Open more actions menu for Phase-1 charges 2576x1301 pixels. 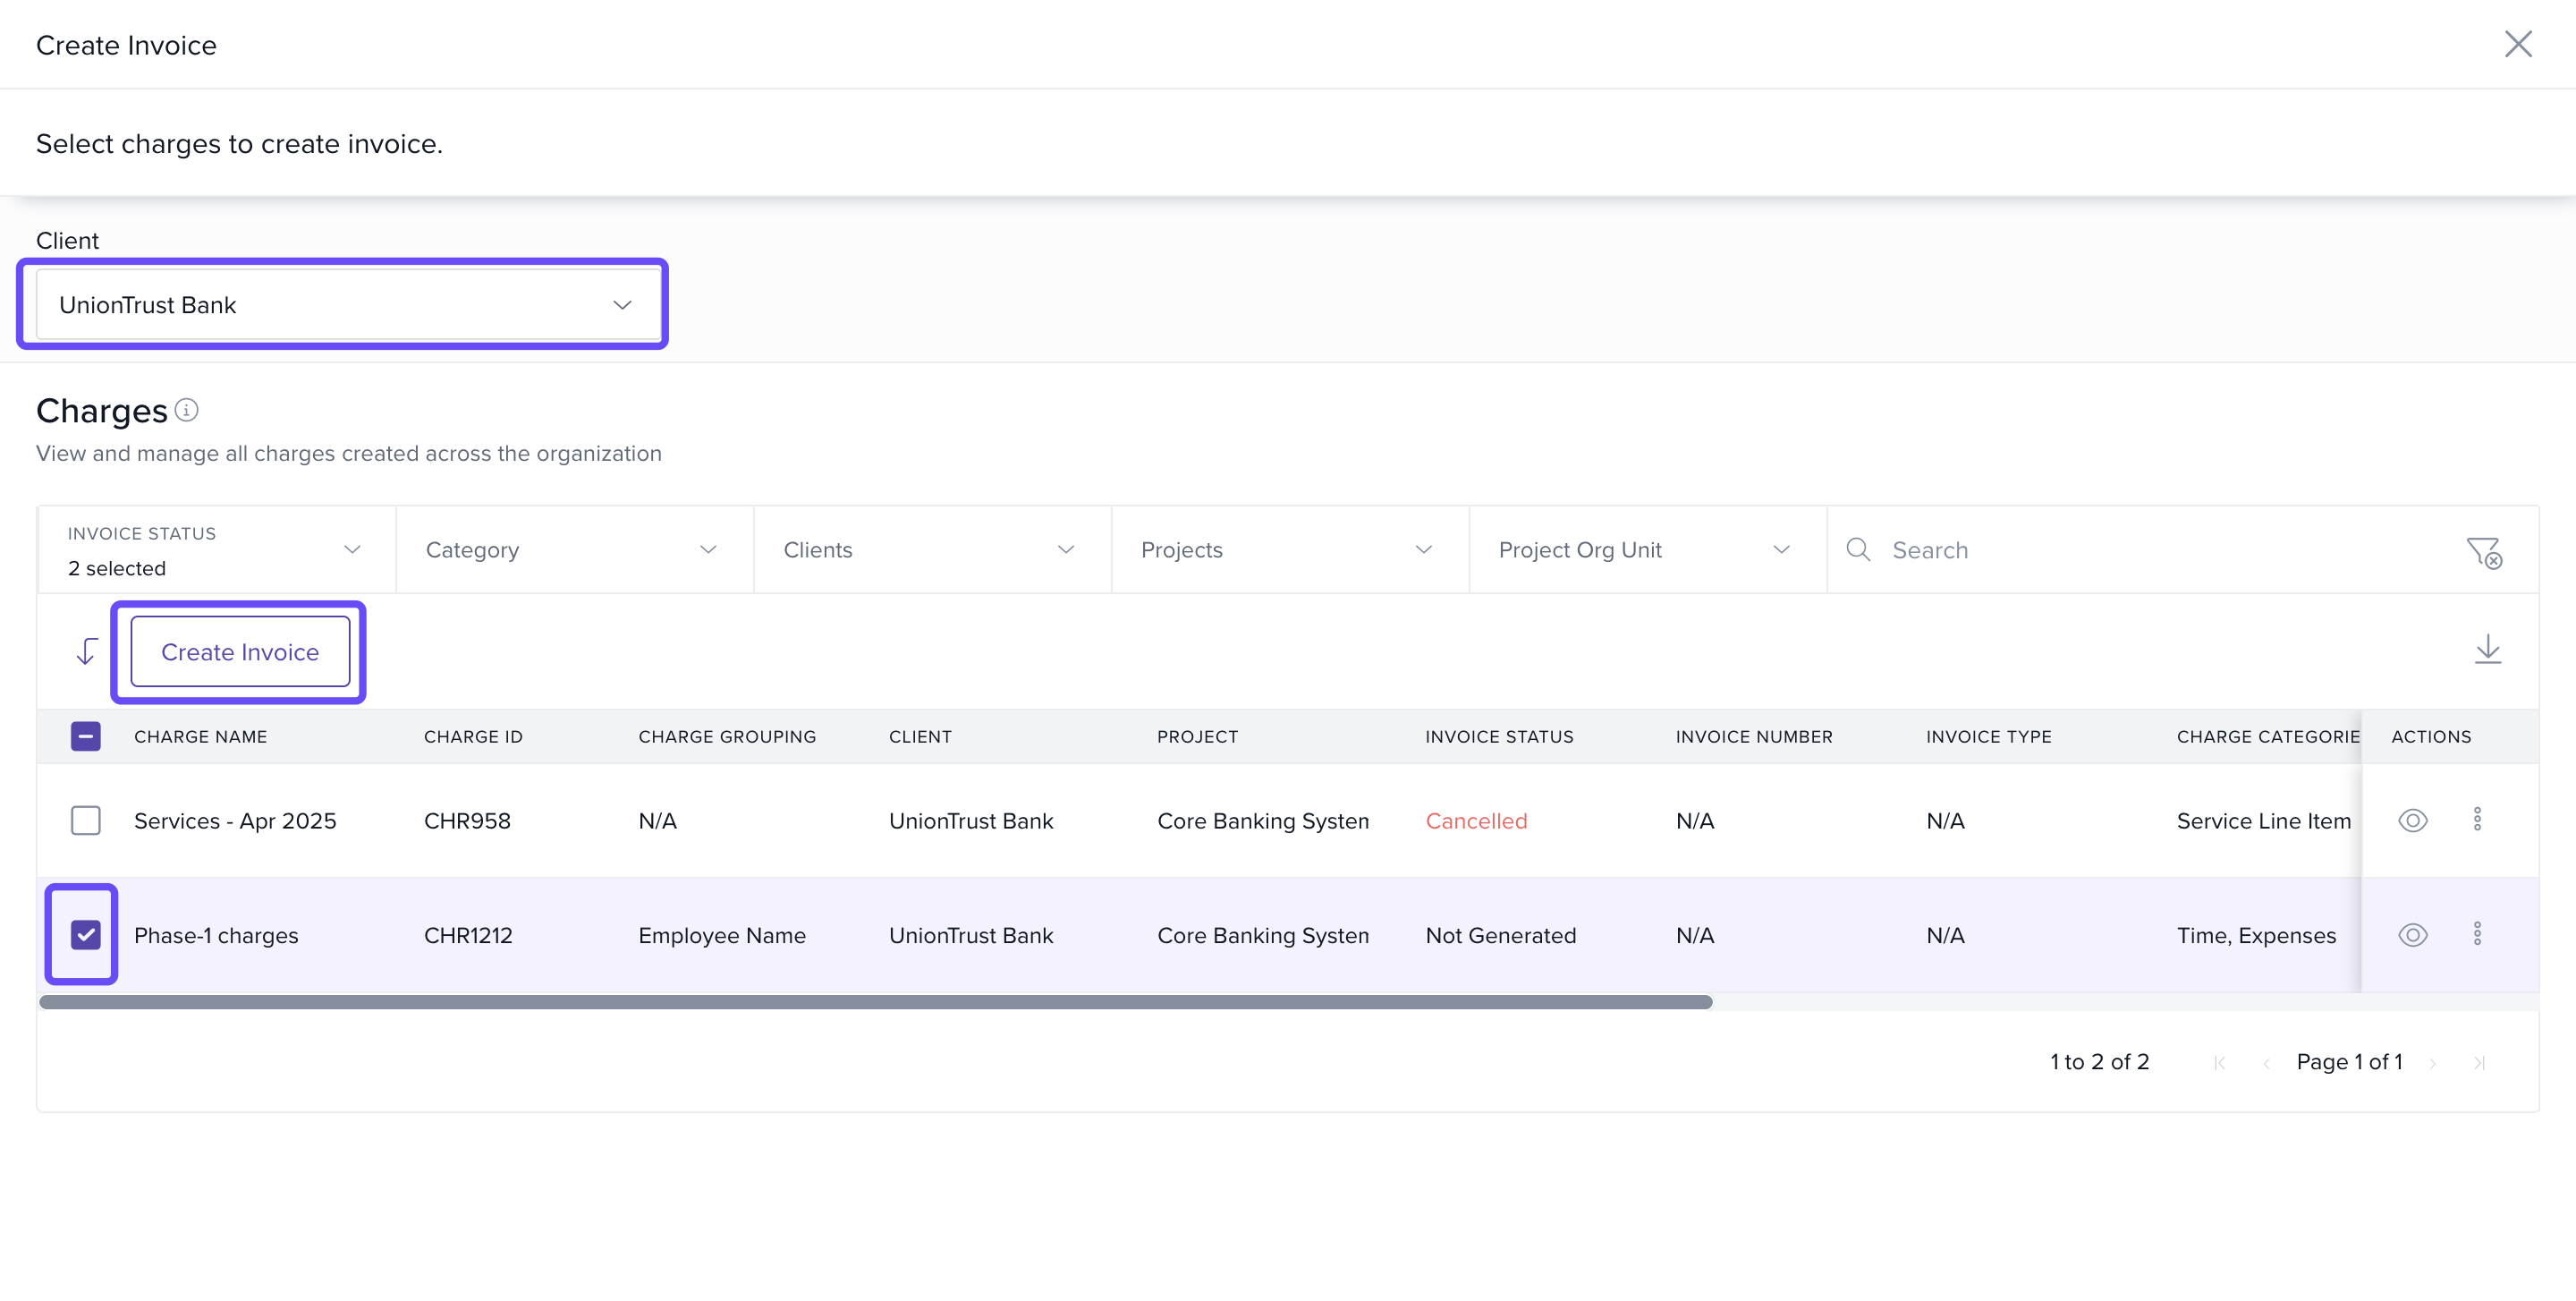click(x=2477, y=934)
